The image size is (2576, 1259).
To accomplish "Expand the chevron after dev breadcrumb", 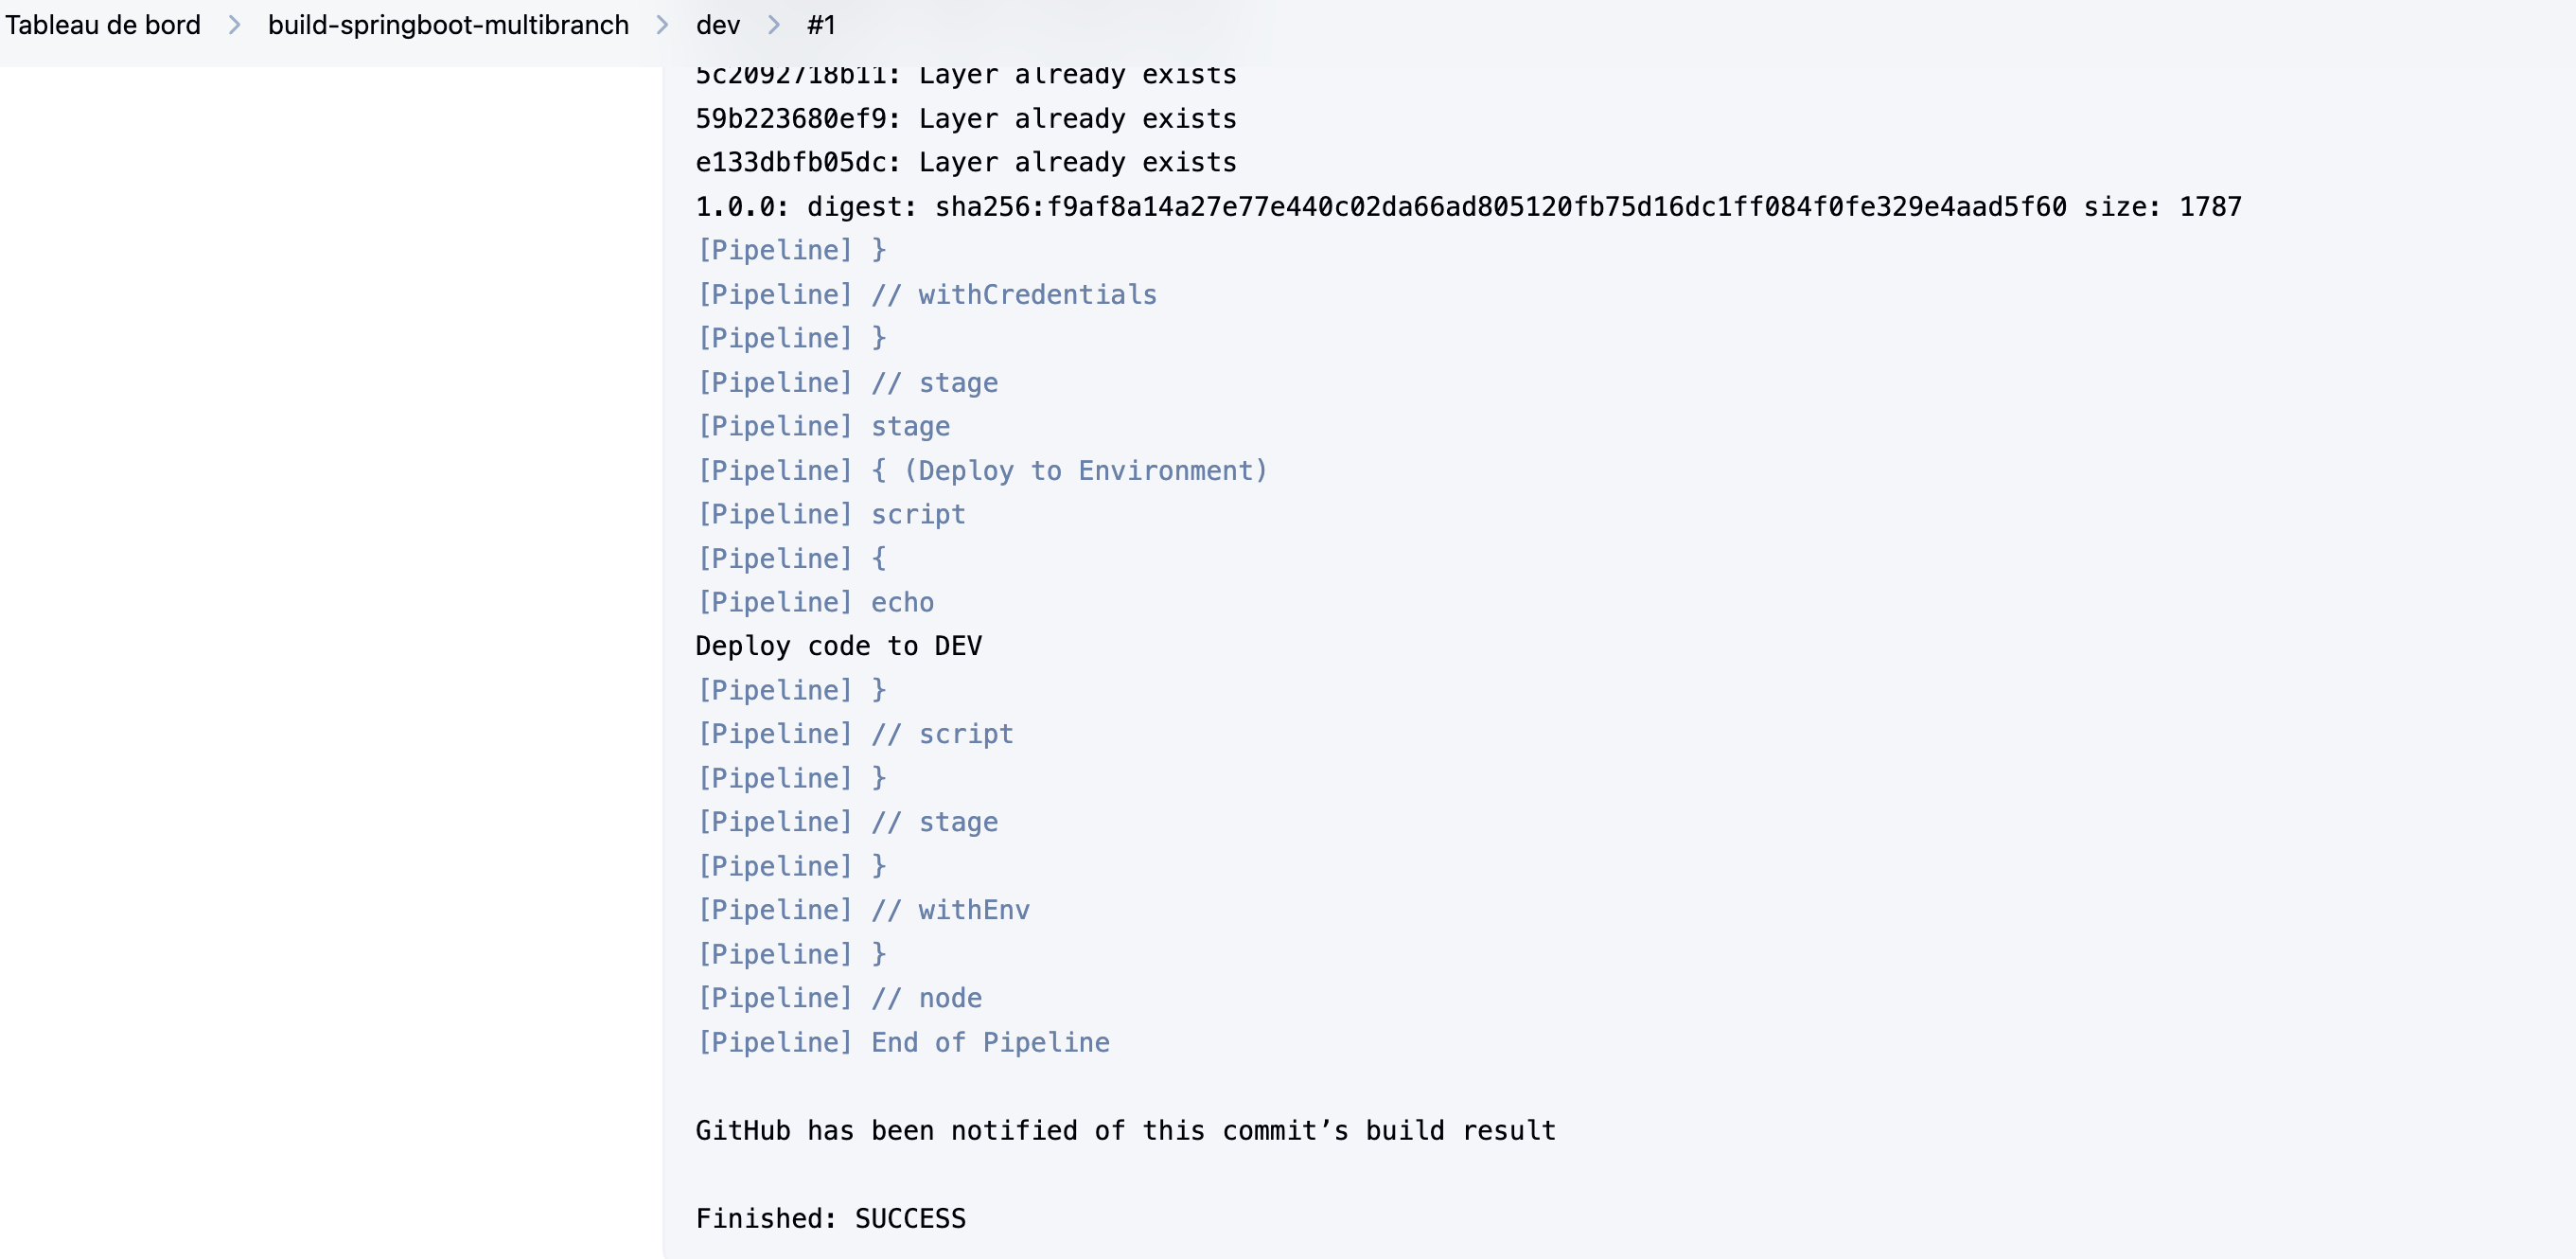I will [773, 25].
